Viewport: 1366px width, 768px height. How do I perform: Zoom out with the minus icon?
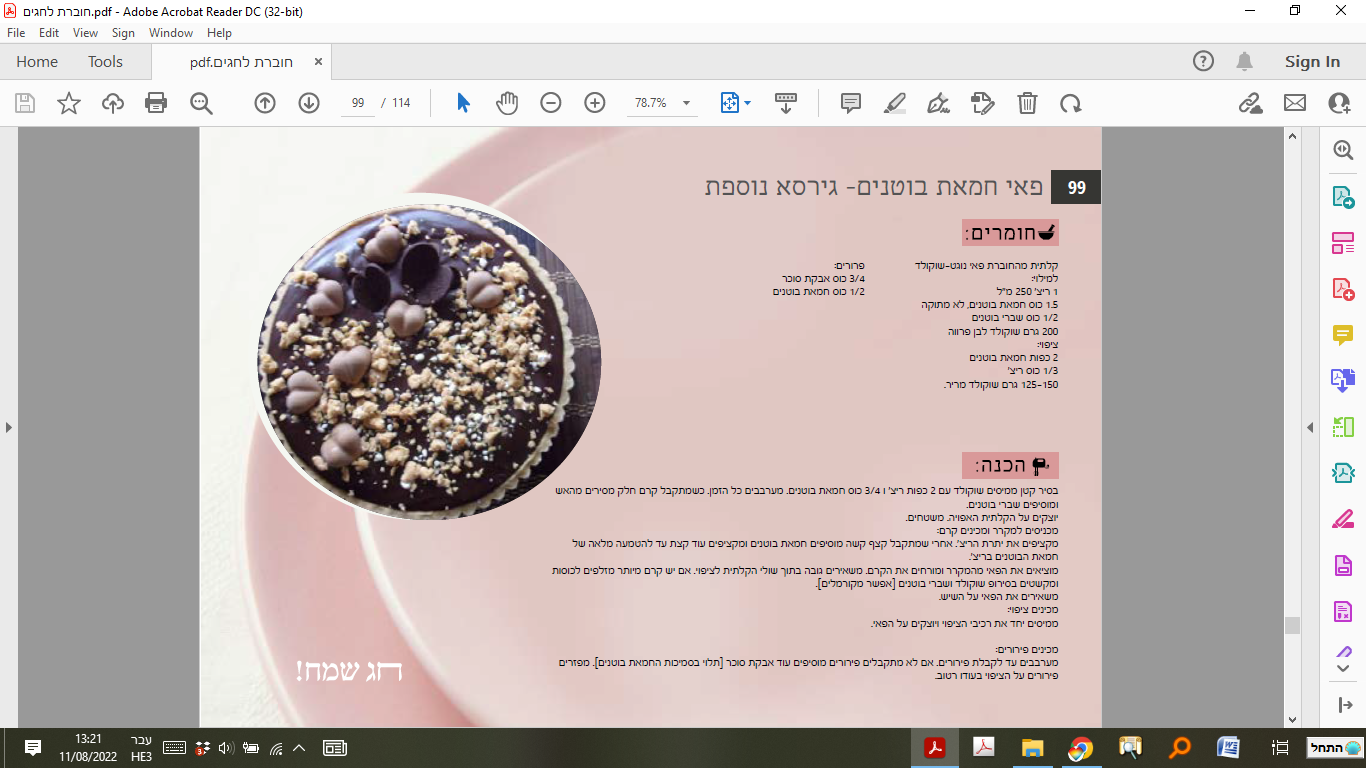pyautogui.click(x=551, y=103)
